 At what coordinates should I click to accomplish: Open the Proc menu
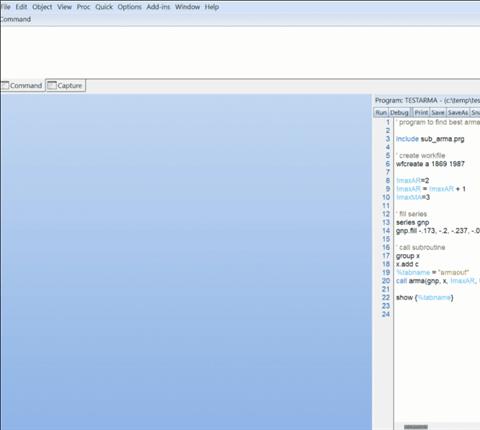point(83,7)
